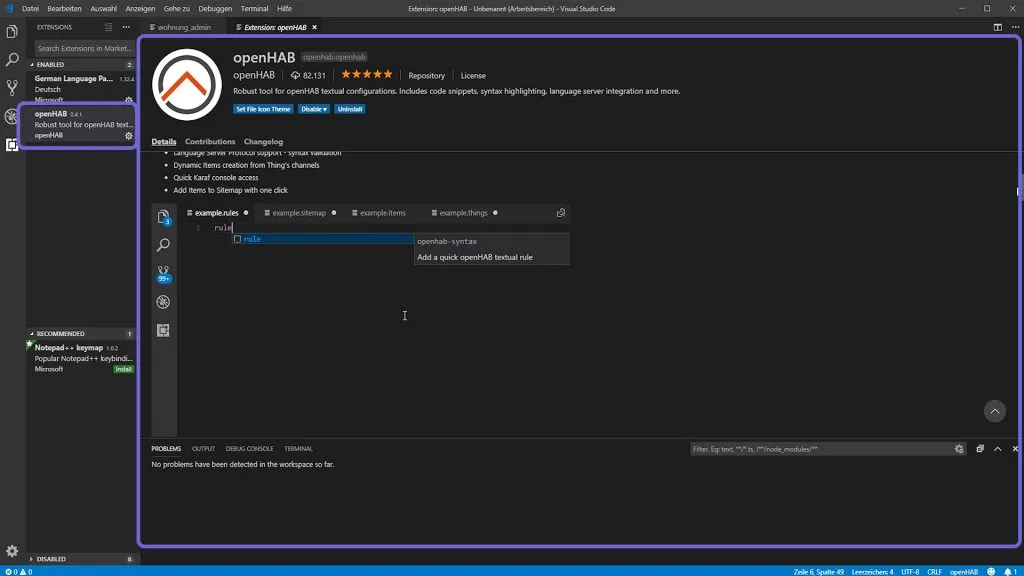The height and width of the screenshot is (576, 1024).
Task: Select the Details tab
Action: point(164,142)
